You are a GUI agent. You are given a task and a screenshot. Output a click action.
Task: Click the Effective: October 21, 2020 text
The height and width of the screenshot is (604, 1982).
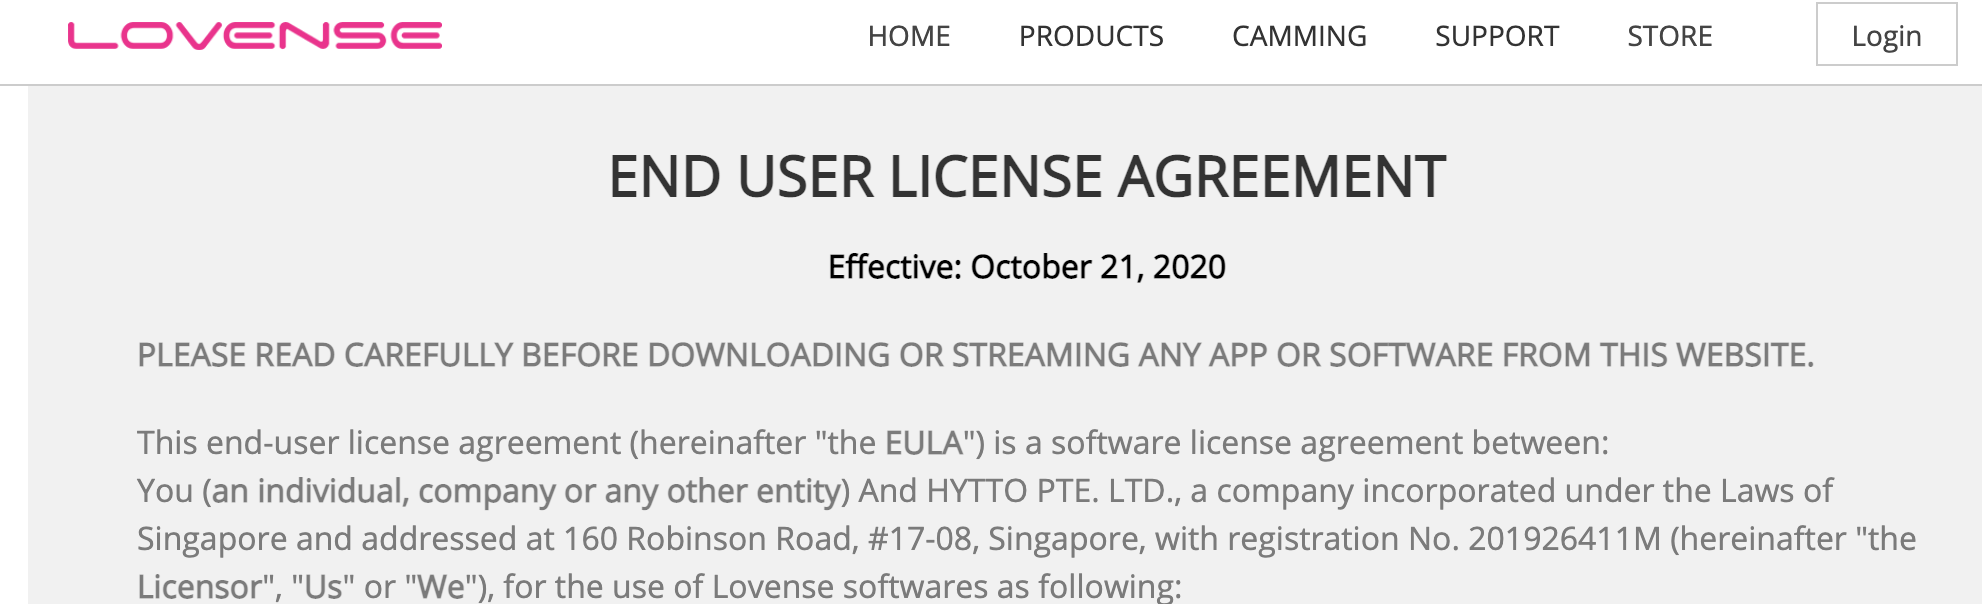[1027, 267]
